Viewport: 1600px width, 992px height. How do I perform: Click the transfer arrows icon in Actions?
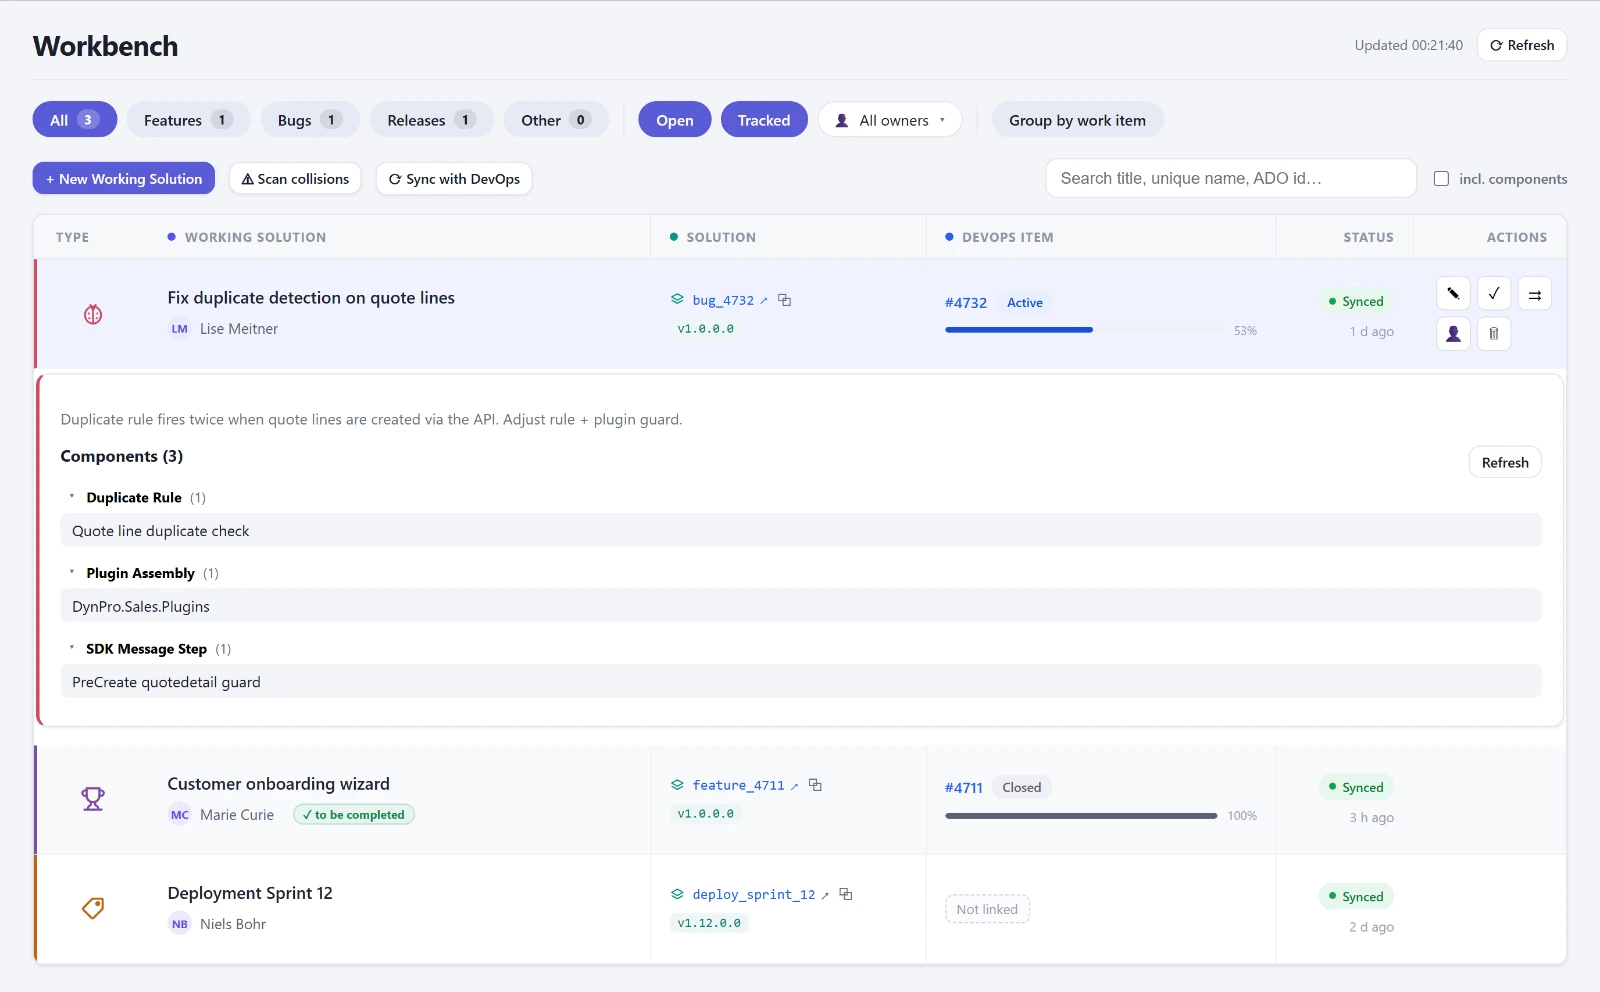pos(1535,294)
